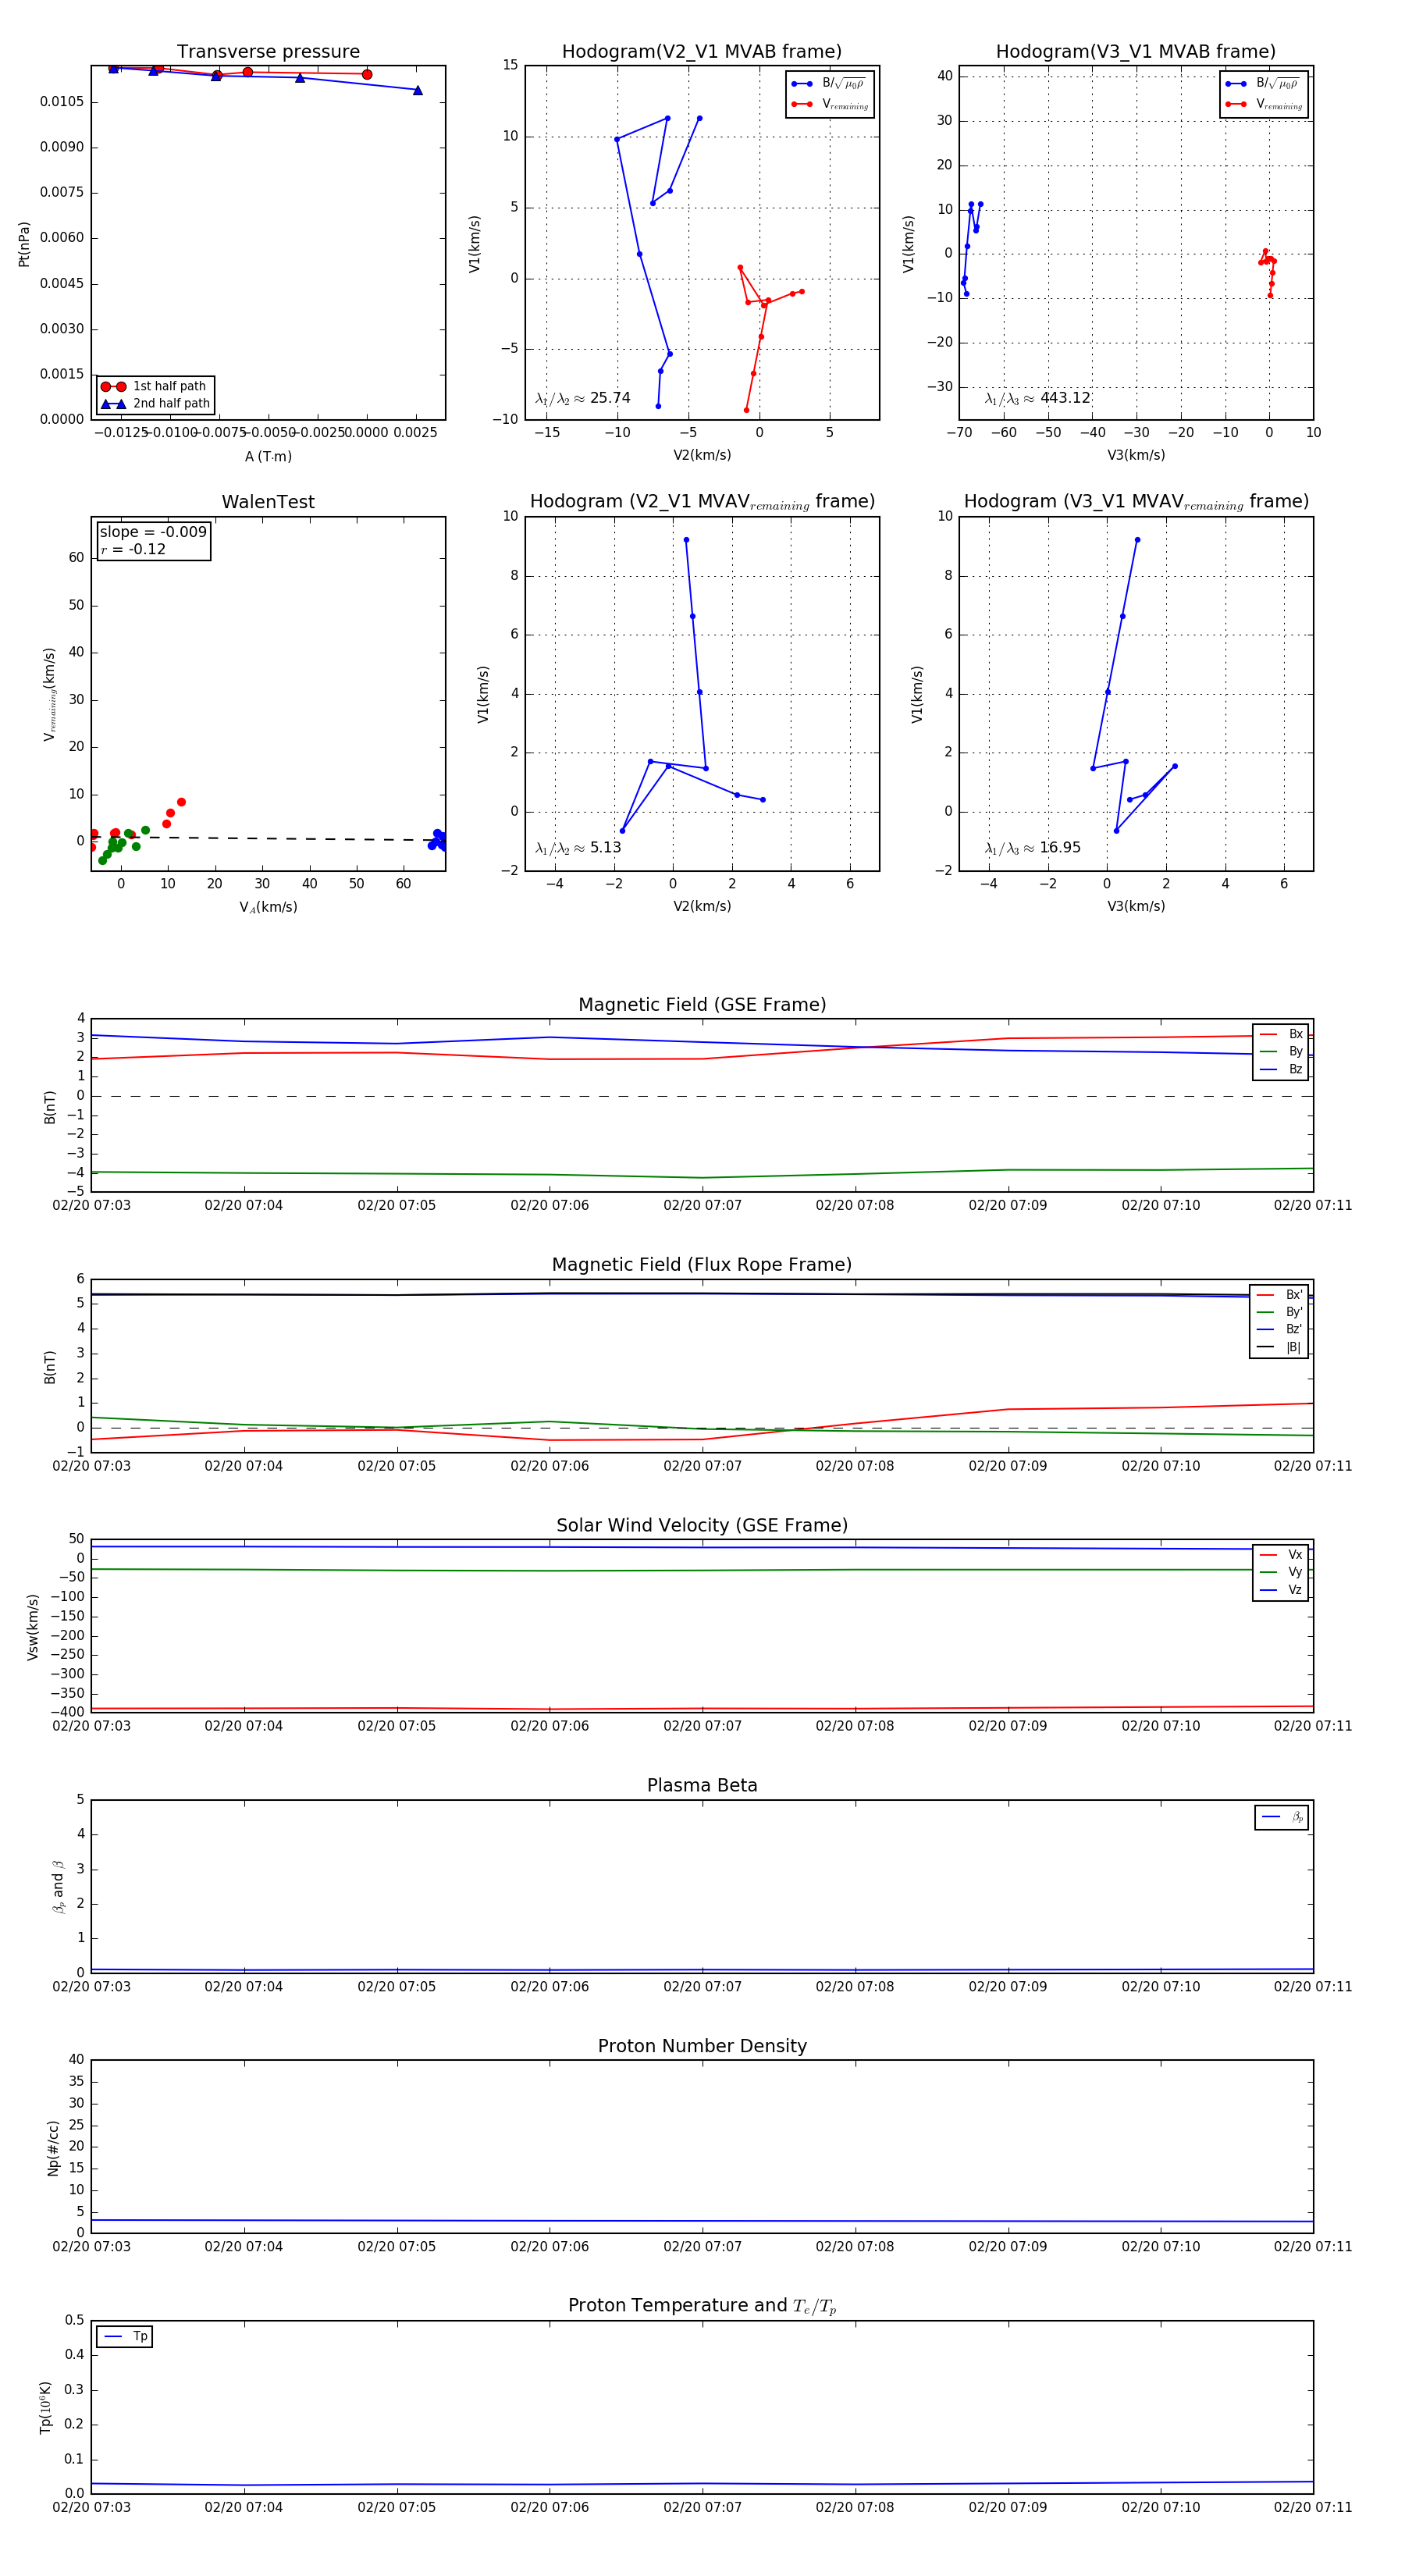This screenshot has width=1405, height=2576.
Task: Click the "2nd half path" legend entry
Action: click(155, 404)
